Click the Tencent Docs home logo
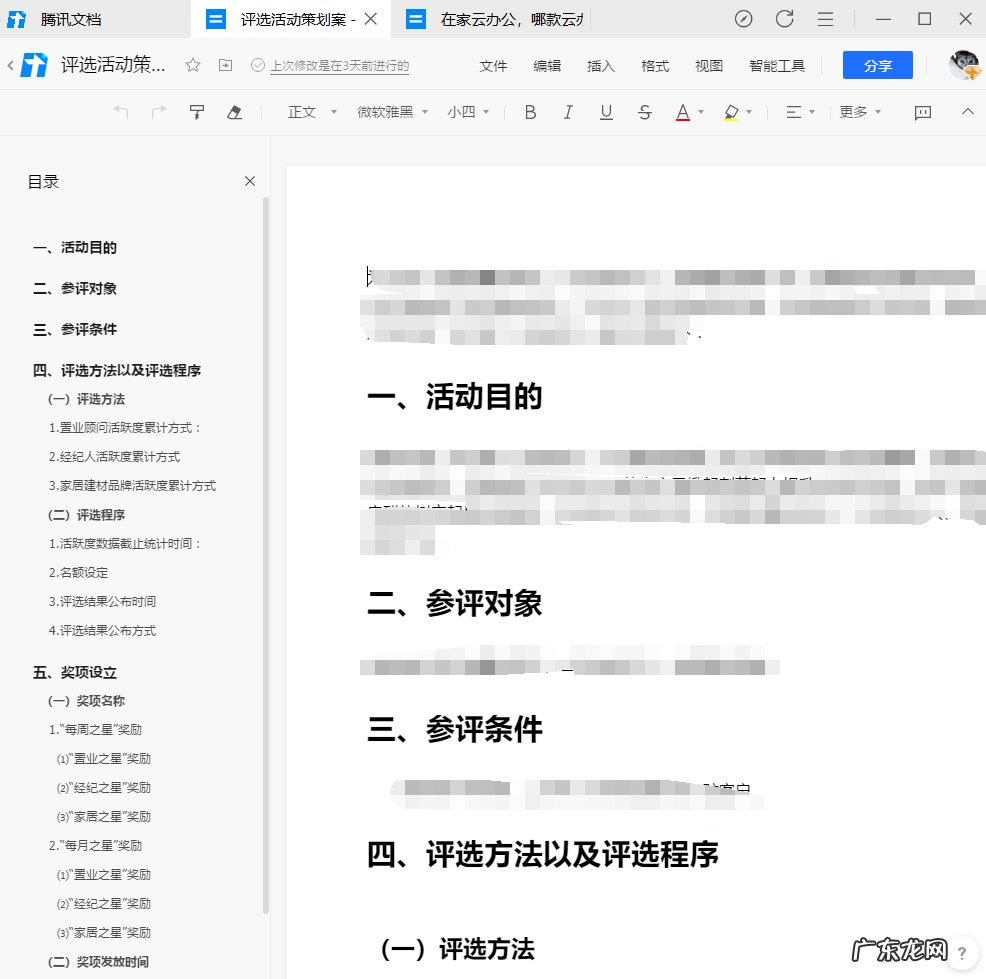 tap(33, 65)
